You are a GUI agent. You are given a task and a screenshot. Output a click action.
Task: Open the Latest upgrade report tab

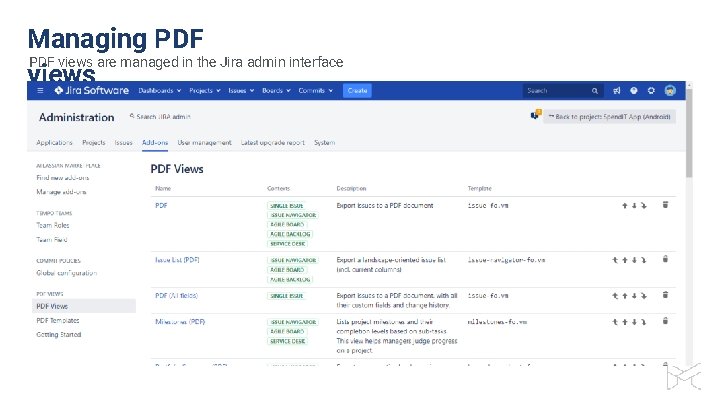click(273, 142)
